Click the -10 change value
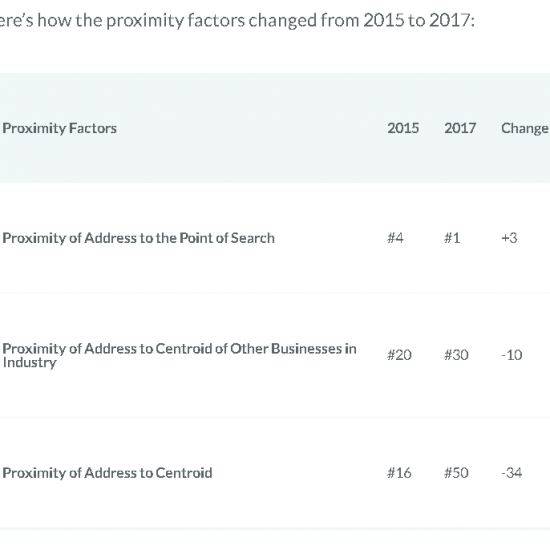Screen dimensions: 550x550 512,355
